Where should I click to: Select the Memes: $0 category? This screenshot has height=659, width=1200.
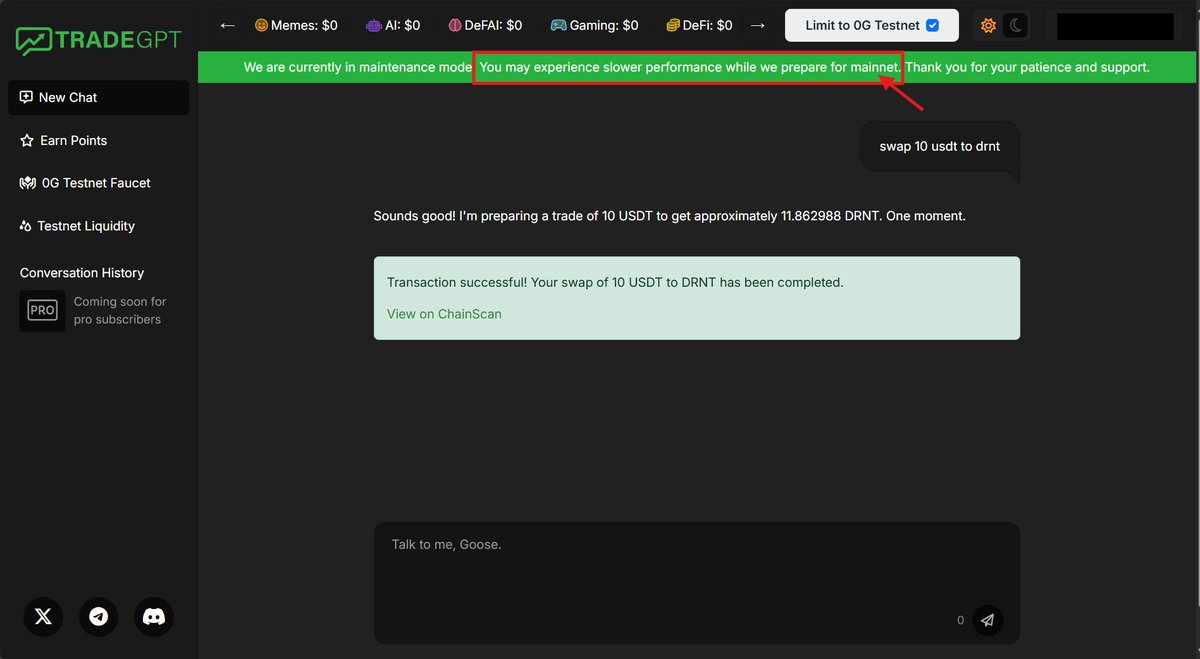[296, 25]
